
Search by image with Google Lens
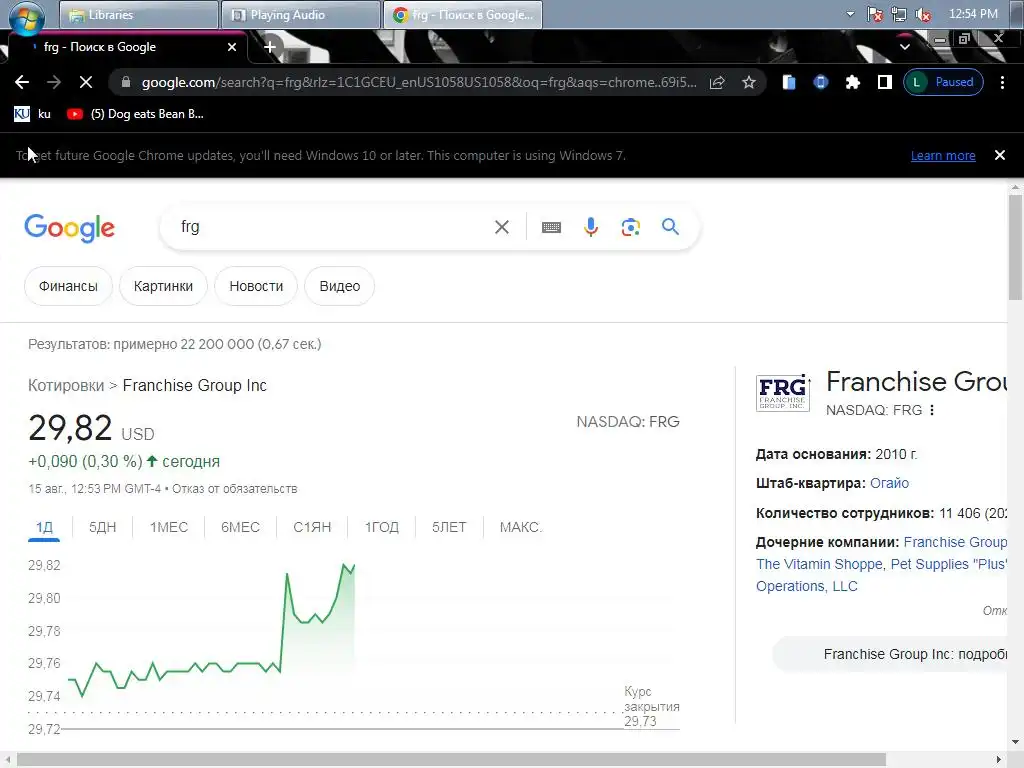pos(630,227)
